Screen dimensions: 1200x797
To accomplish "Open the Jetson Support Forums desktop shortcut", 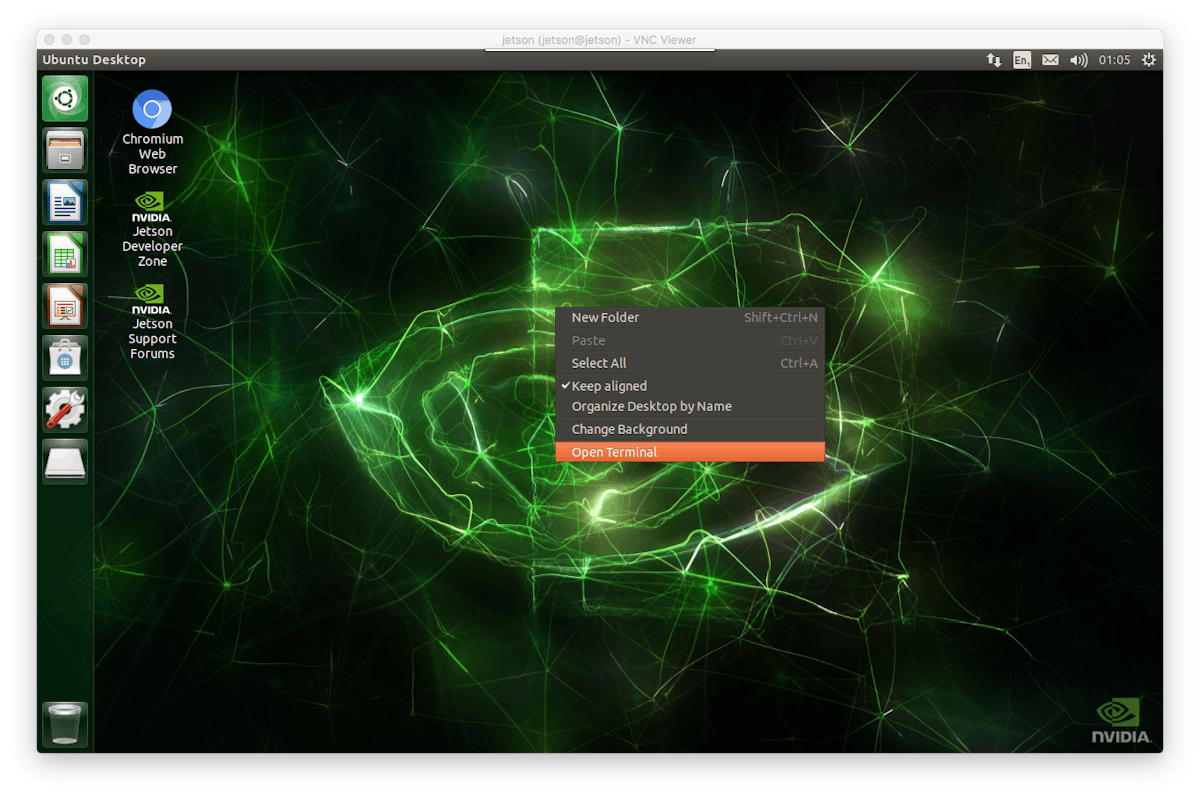I will [x=152, y=296].
